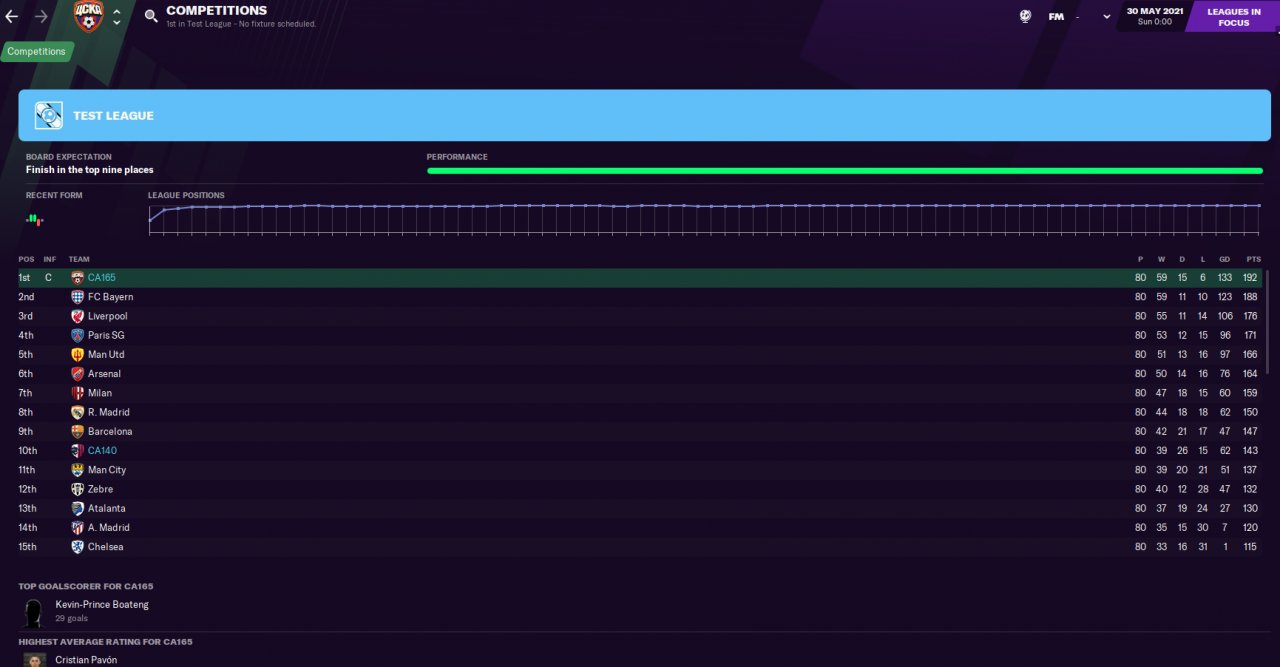Screen dimensions: 1280x667
Task: Open Man City team link
Action: pyautogui.click(x=107, y=470)
